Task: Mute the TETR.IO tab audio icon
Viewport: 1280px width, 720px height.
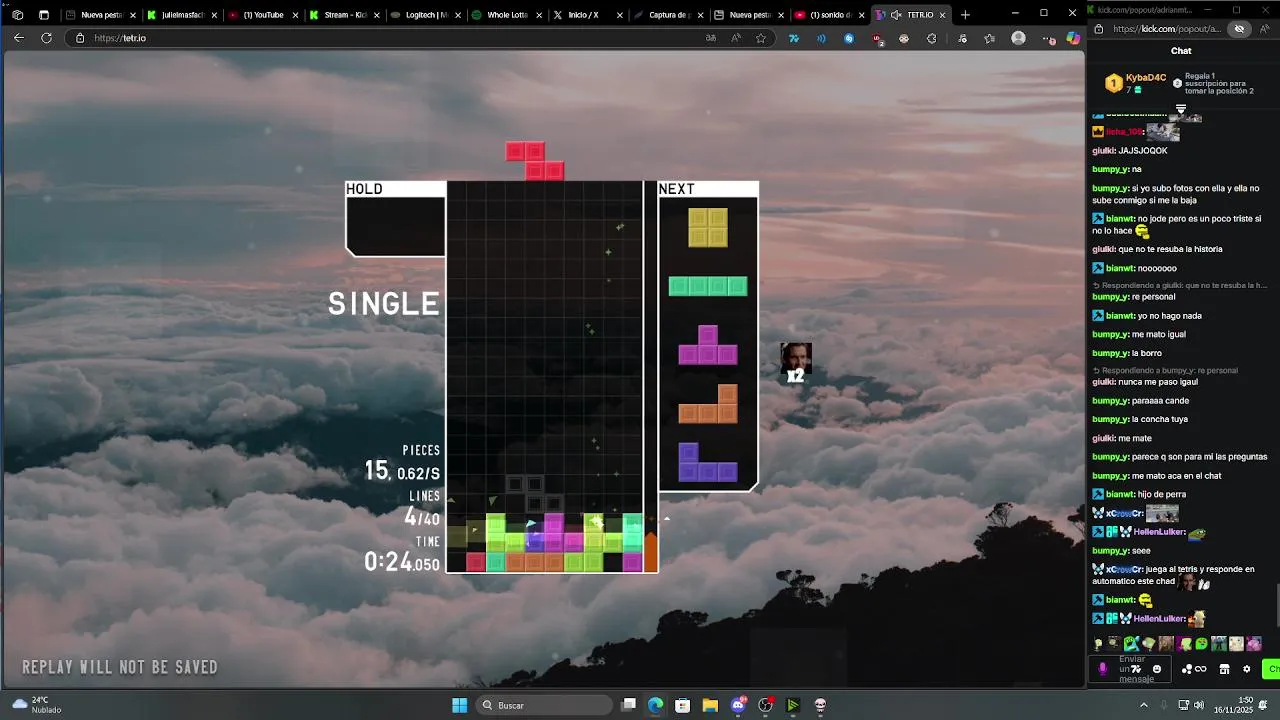Action: tap(896, 15)
